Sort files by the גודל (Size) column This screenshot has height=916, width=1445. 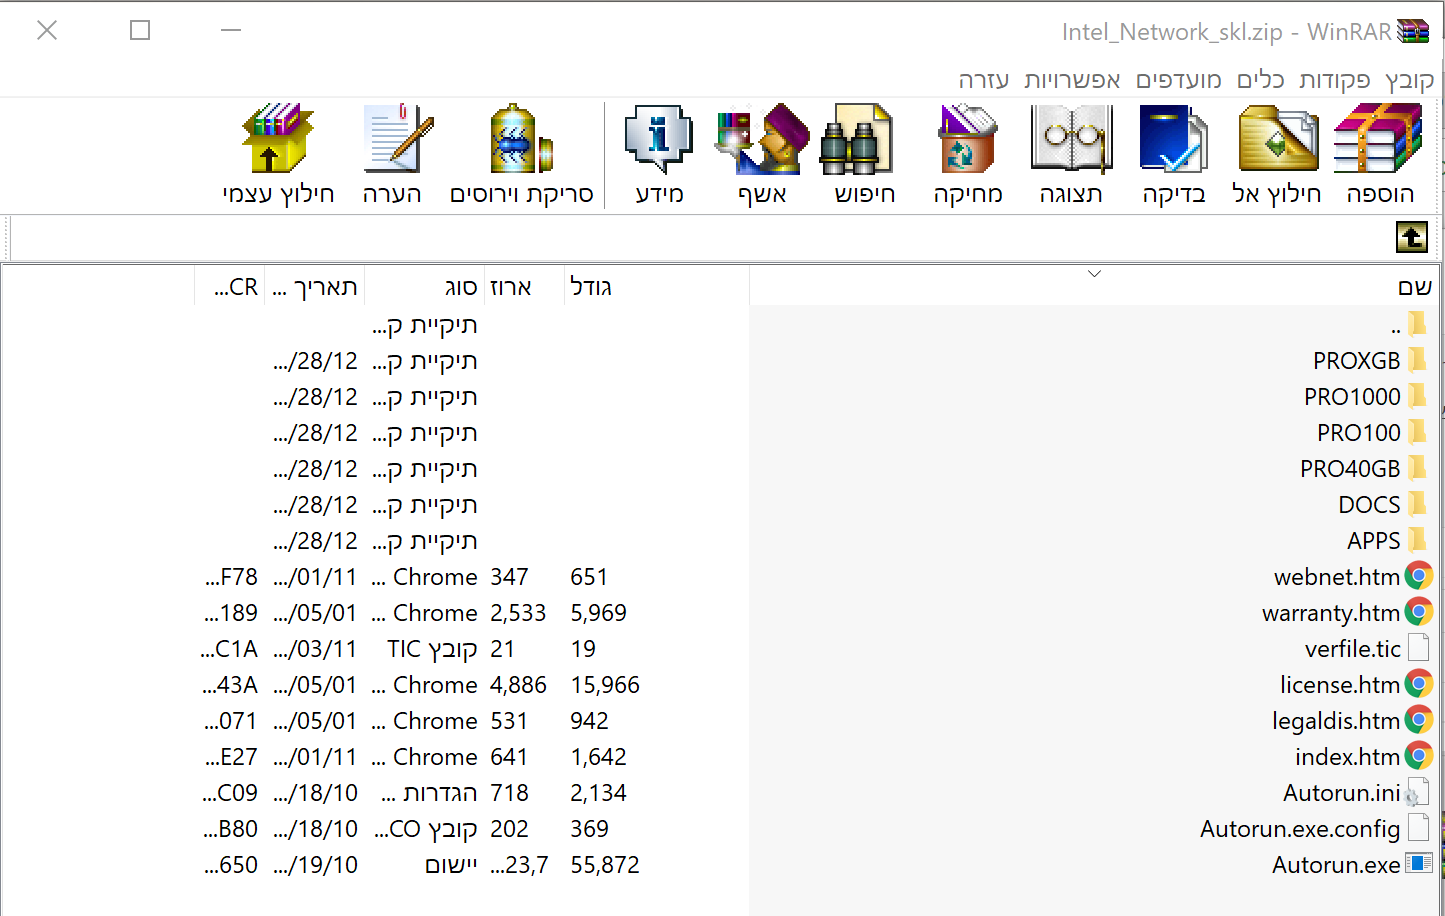point(656,287)
